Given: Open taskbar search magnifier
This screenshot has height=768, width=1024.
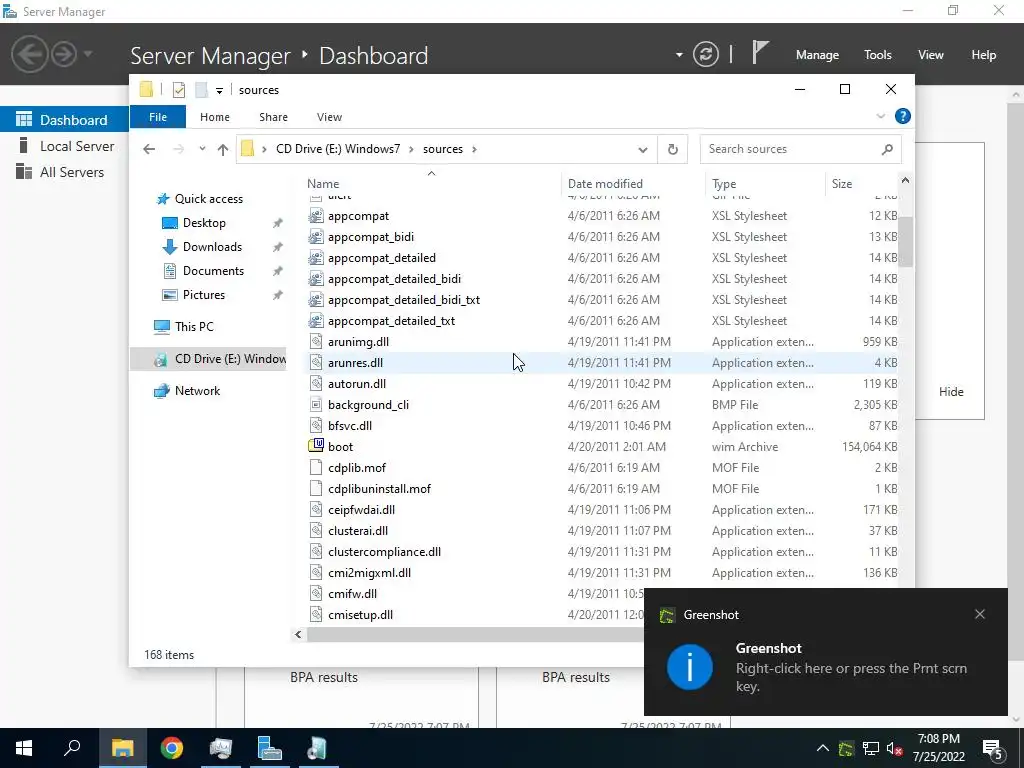Looking at the screenshot, I should (72, 748).
